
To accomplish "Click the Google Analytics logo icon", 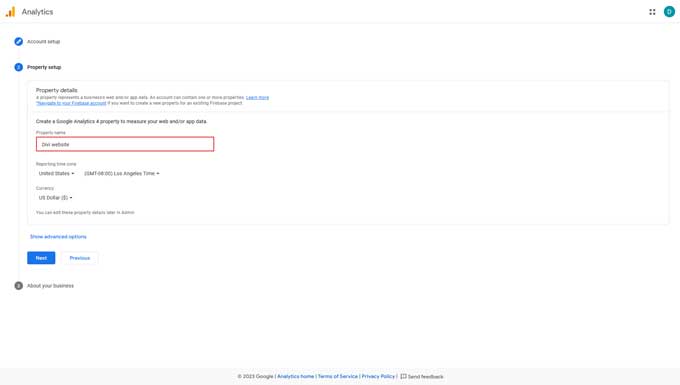I will (x=10, y=12).
